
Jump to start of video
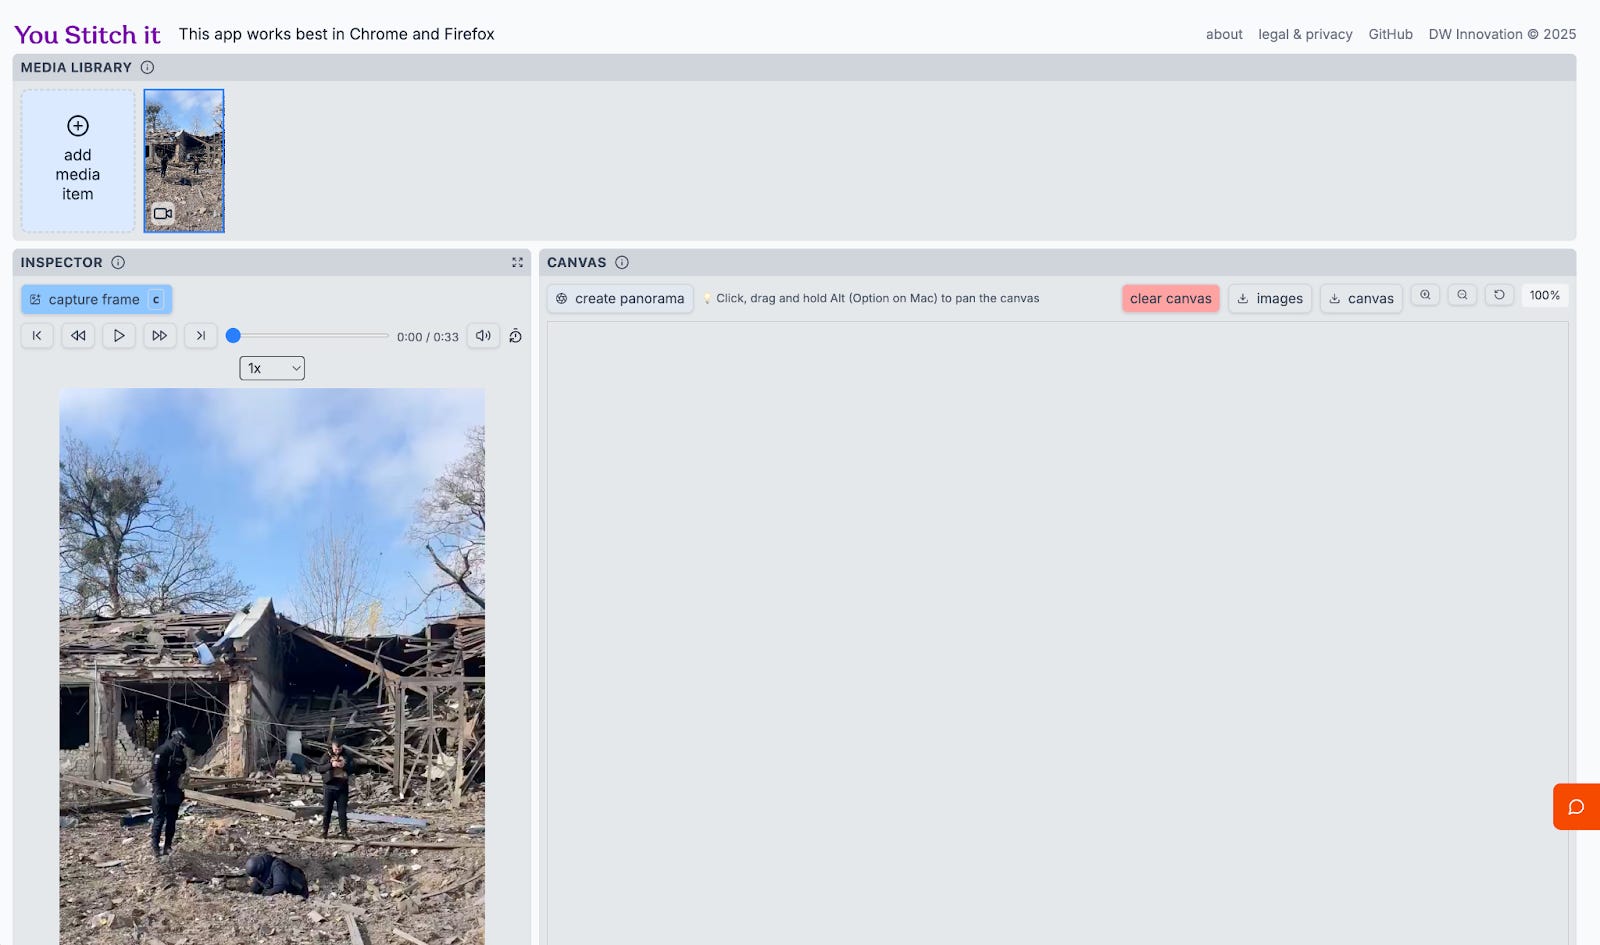click(37, 336)
